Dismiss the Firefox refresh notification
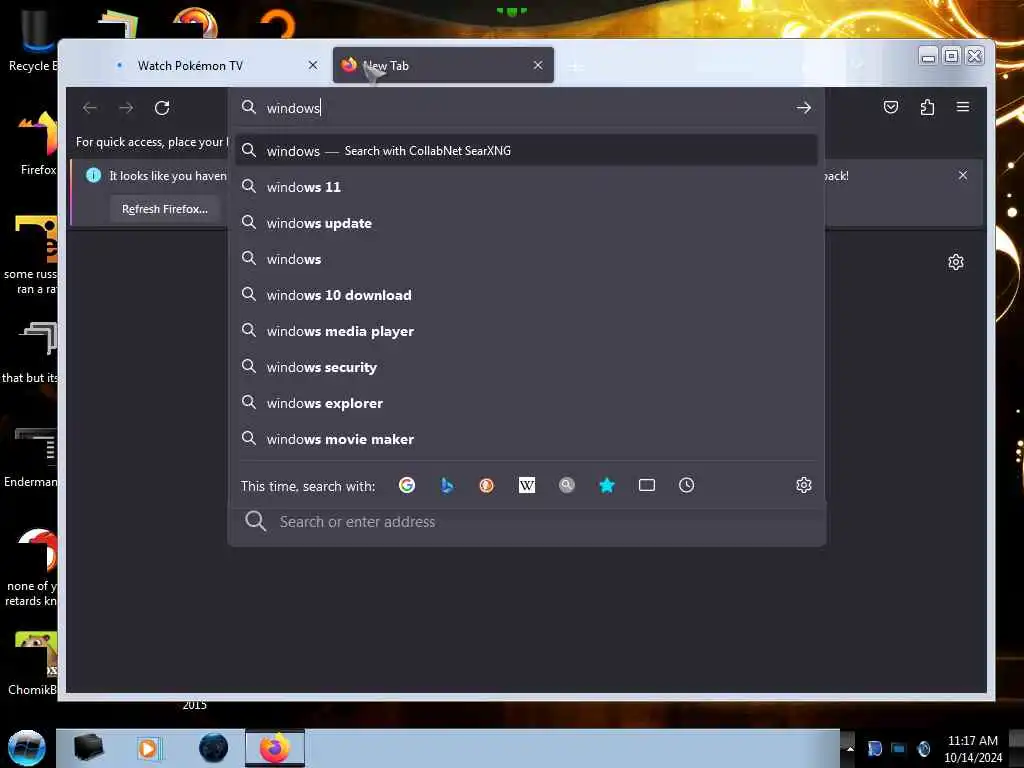Viewport: 1024px width, 768px height. (x=963, y=175)
